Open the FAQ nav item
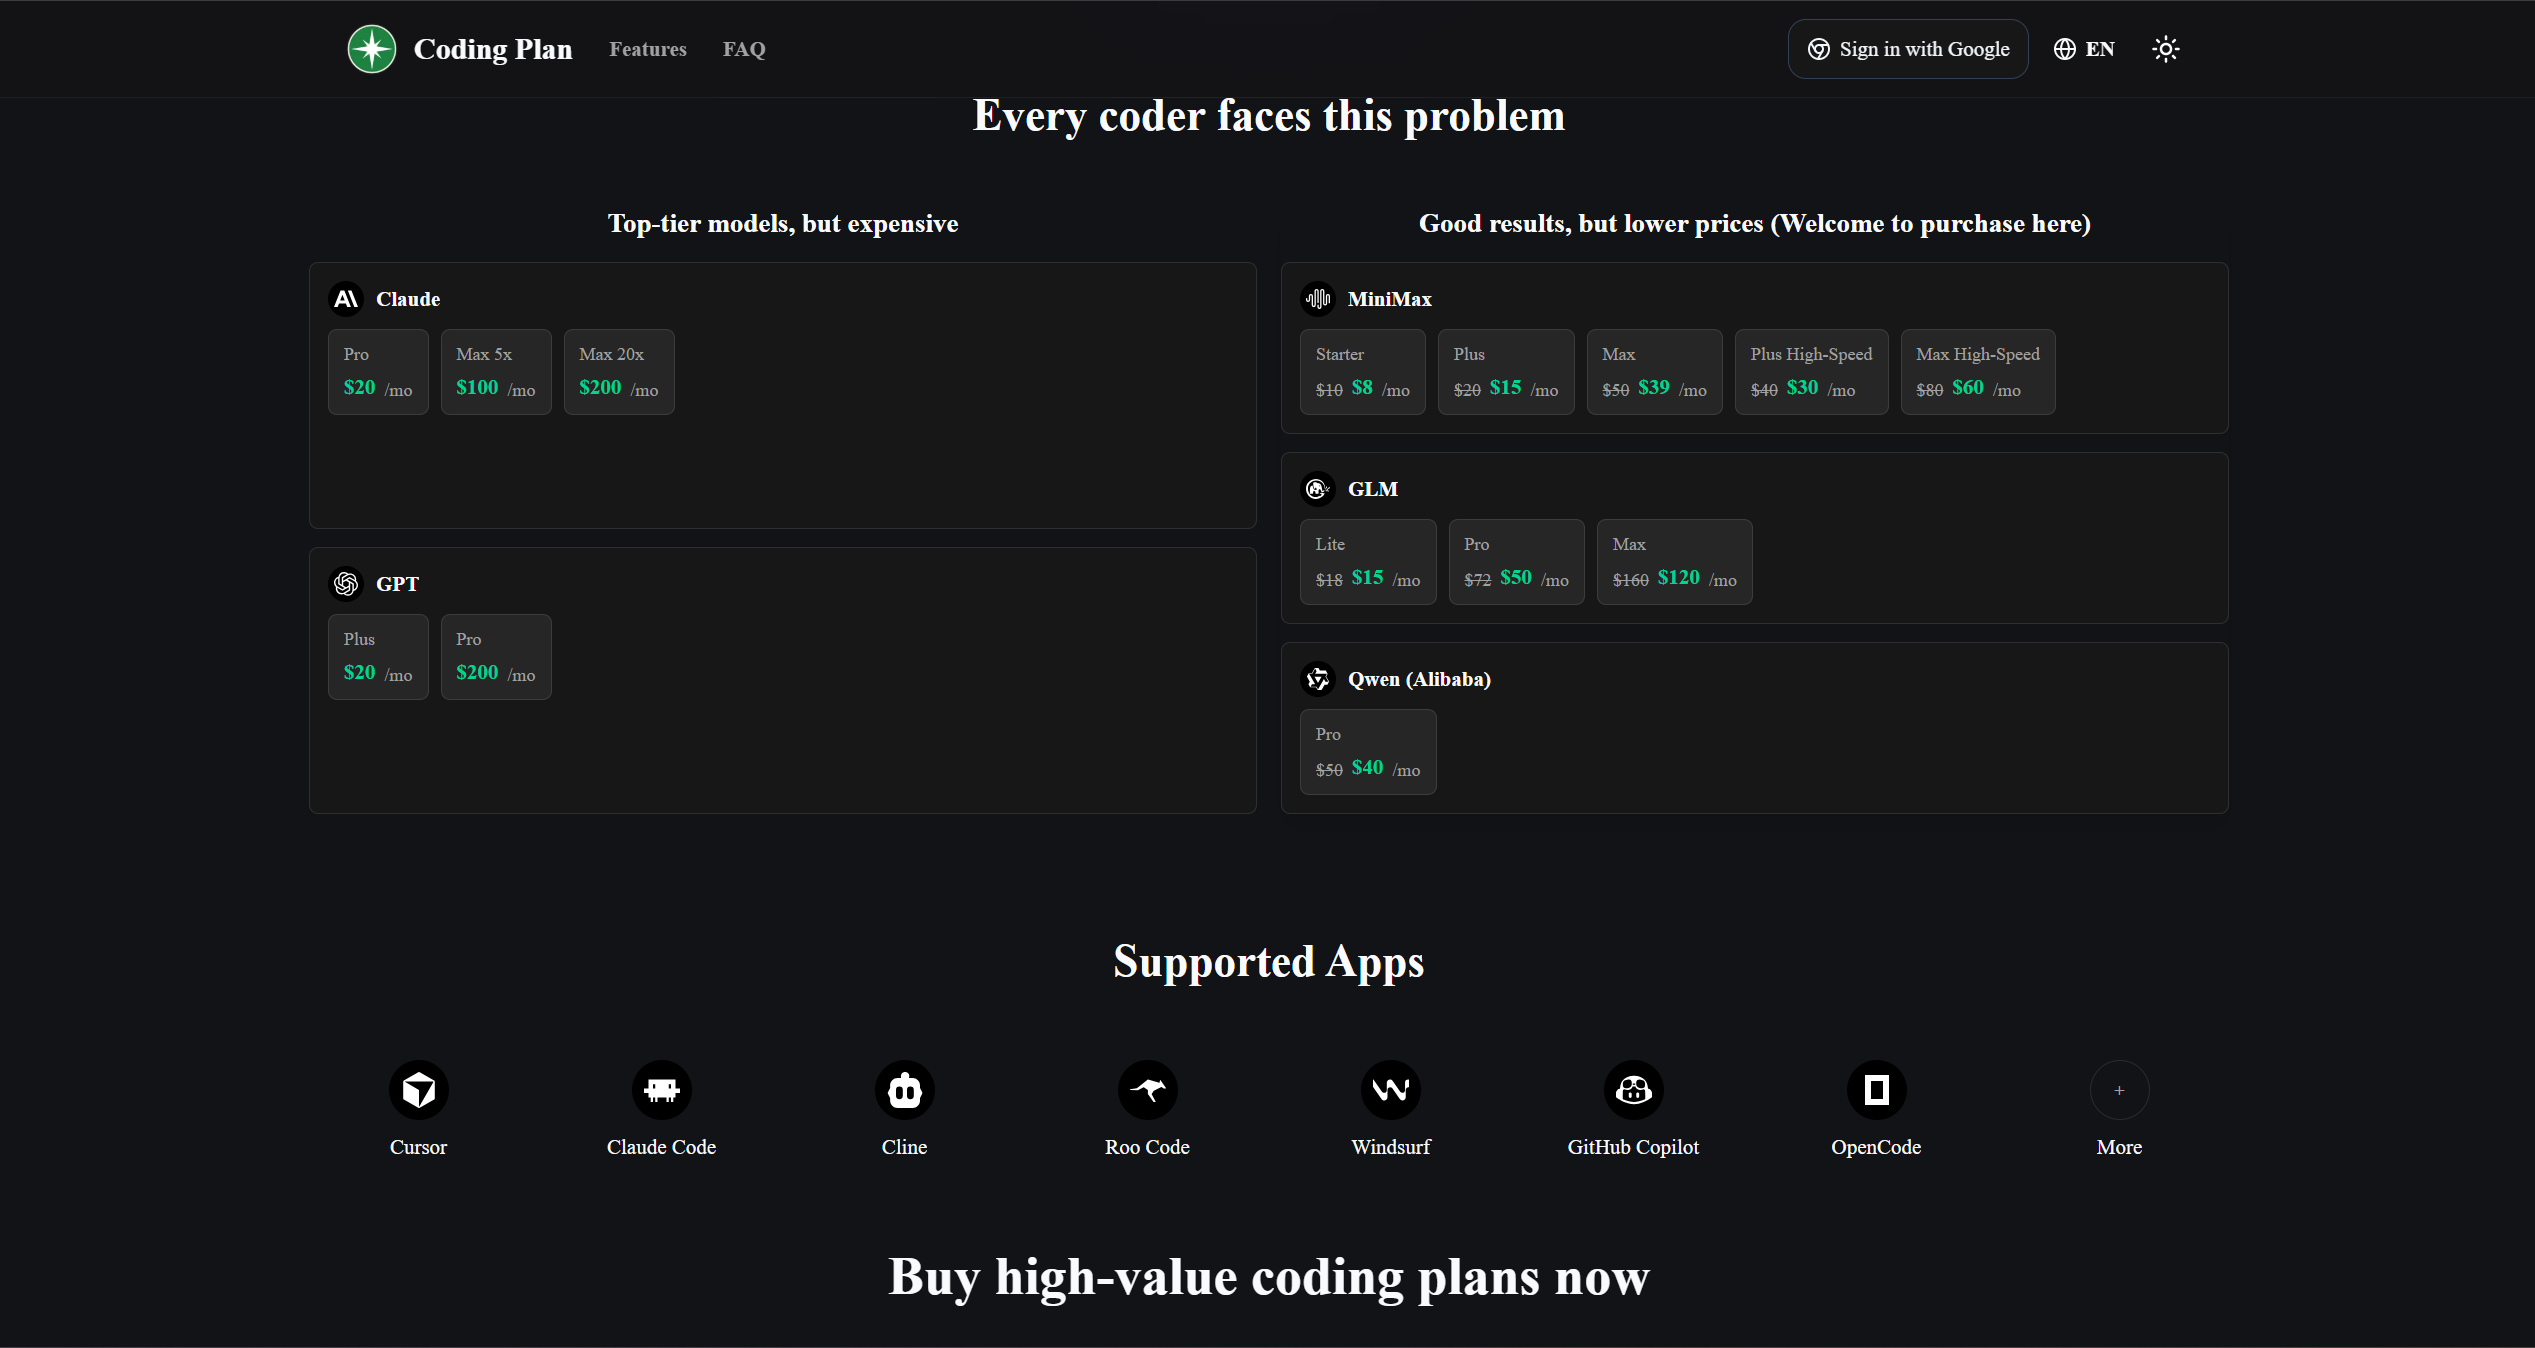This screenshot has width=2535, height=1348. [x=744, y=49]
